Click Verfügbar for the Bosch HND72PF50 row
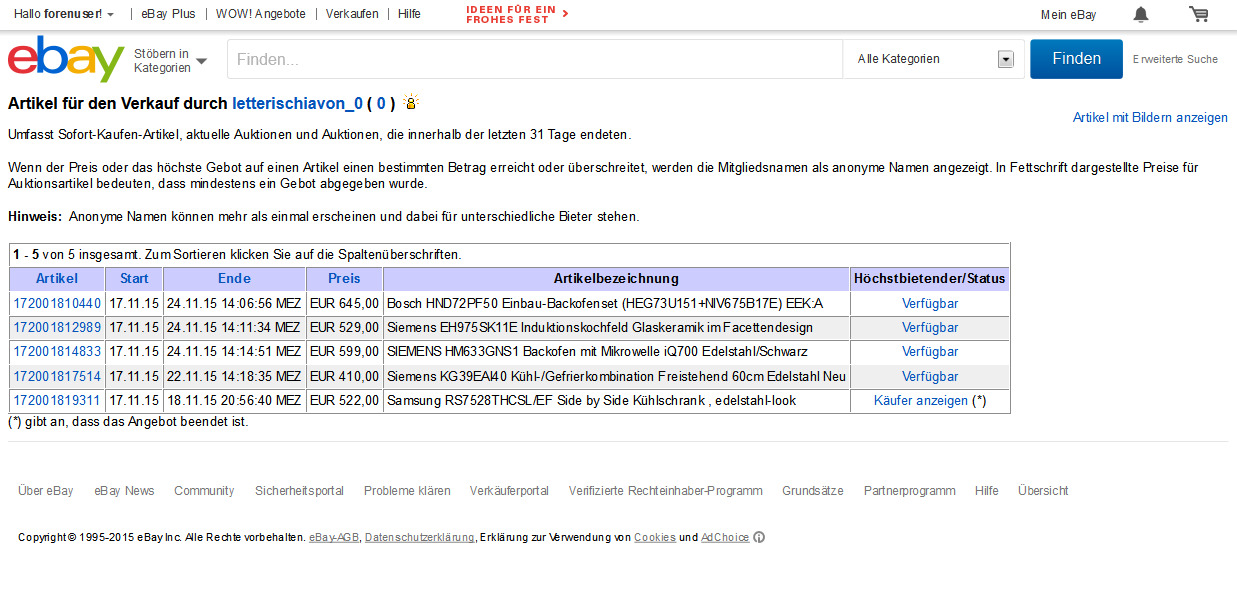Viewport: 1237px width, 594px height. click(x=930, y=303)
